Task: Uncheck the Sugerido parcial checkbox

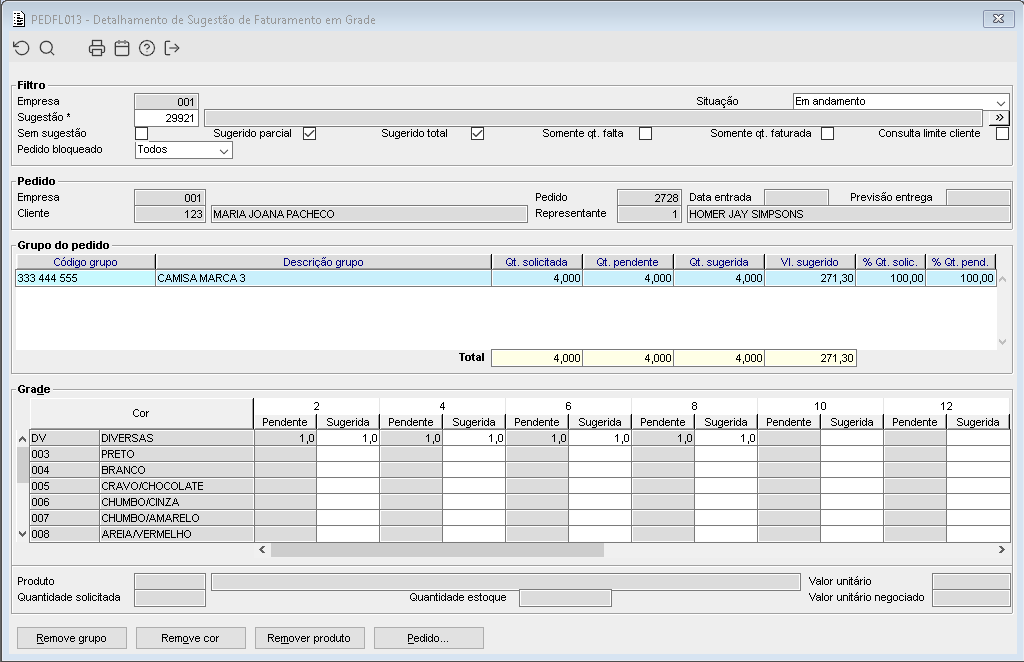Action: click(x=309, y=134)
